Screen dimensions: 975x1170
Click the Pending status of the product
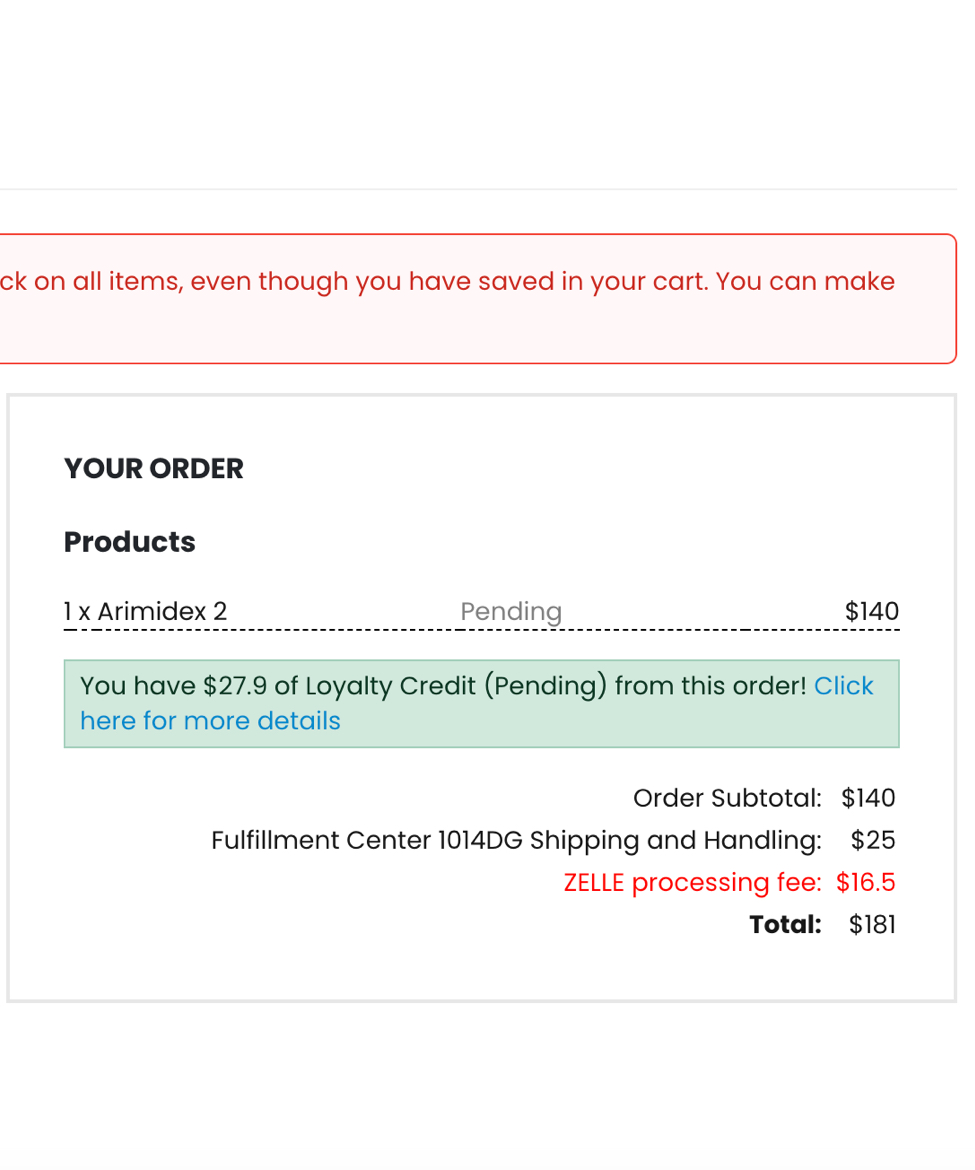[511, 611]
